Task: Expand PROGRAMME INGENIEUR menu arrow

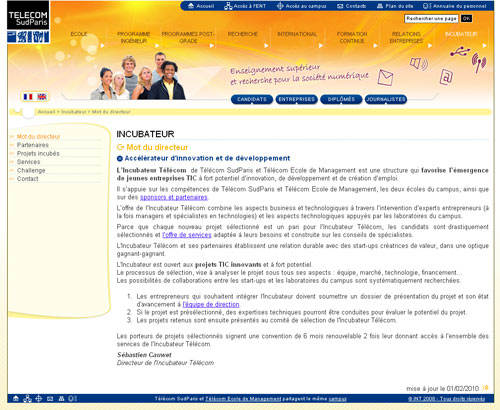Action: [157, 45]
